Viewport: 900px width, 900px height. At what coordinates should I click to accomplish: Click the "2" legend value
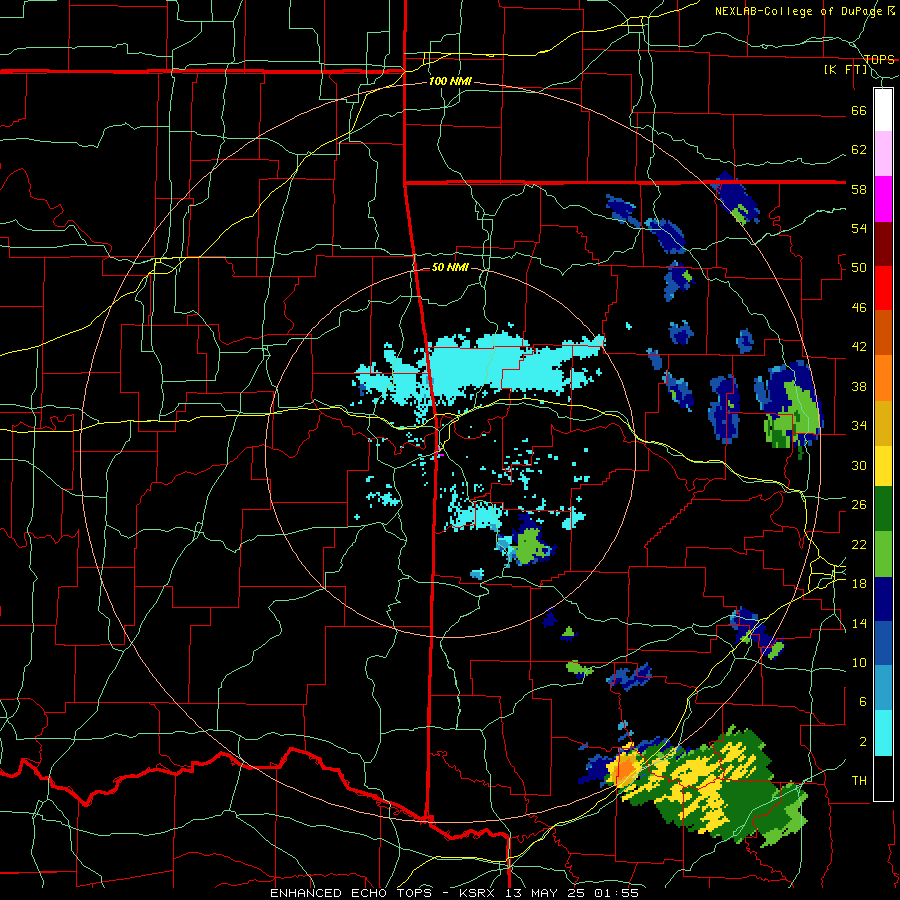pyautogui.click(x=863, y=742)
